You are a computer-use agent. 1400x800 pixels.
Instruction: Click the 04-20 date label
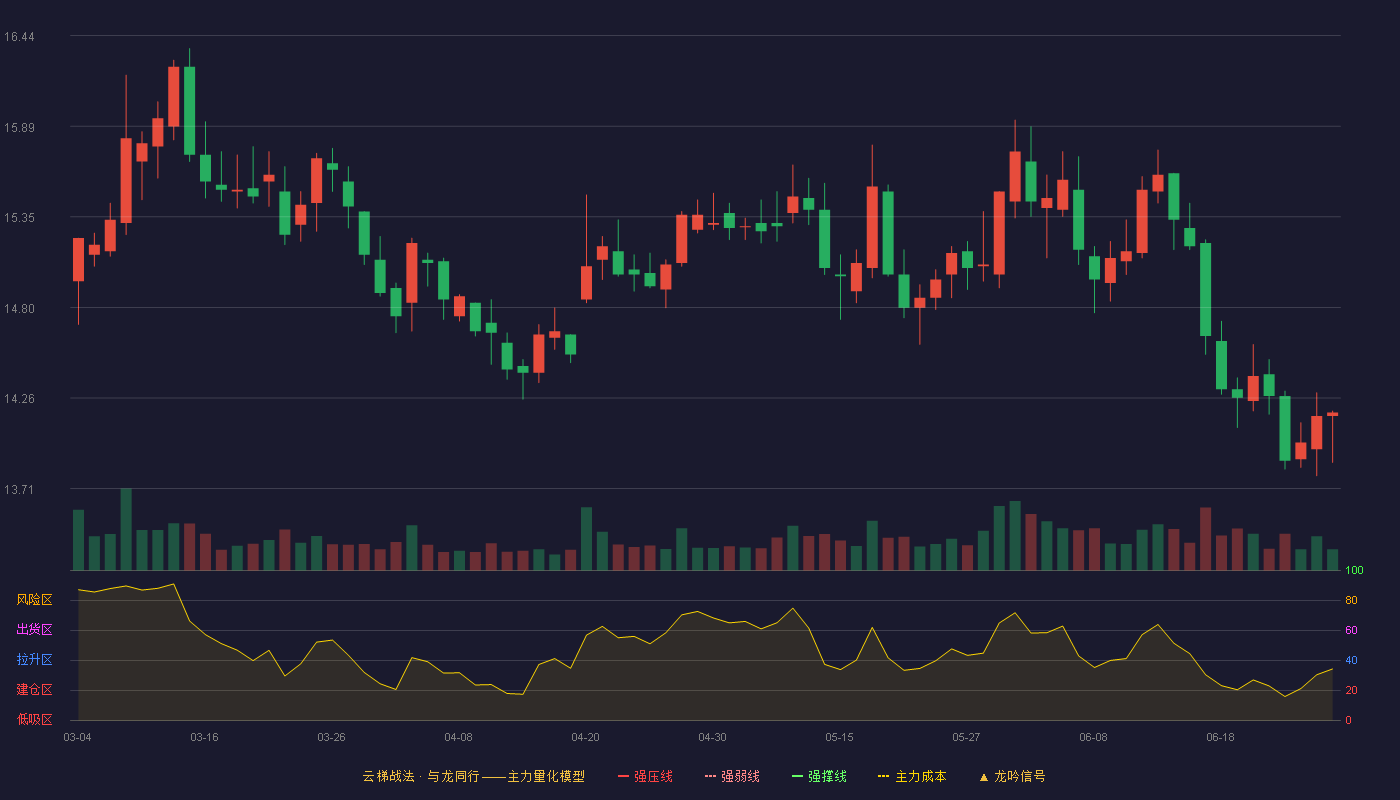click(585, 737)
